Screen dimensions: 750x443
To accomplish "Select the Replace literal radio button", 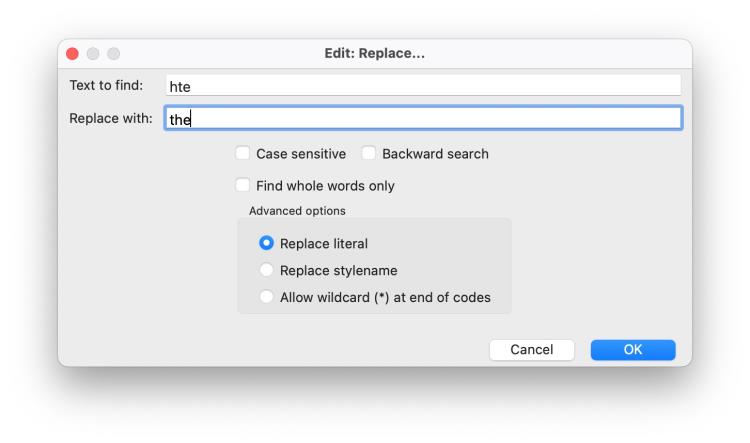I will tap(266, 243).
